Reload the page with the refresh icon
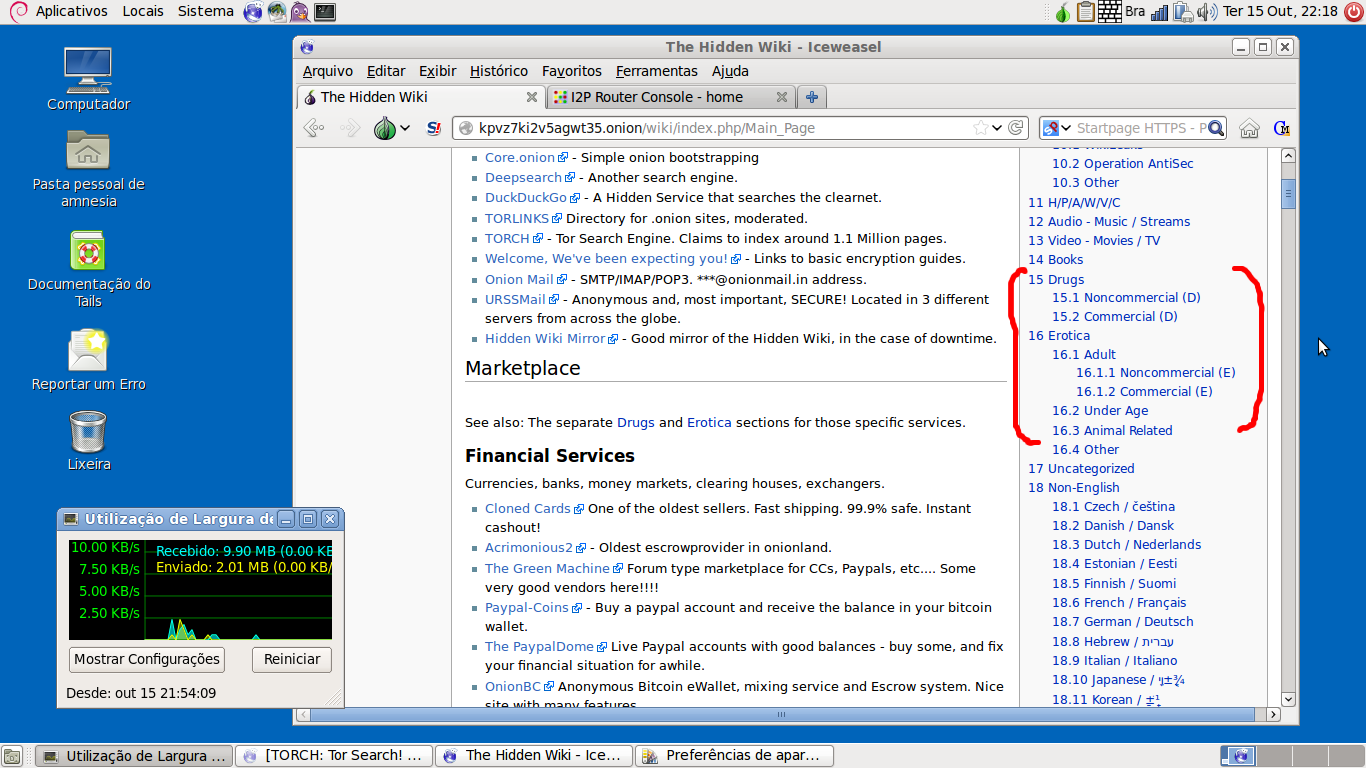 [x=1016, y=128]
